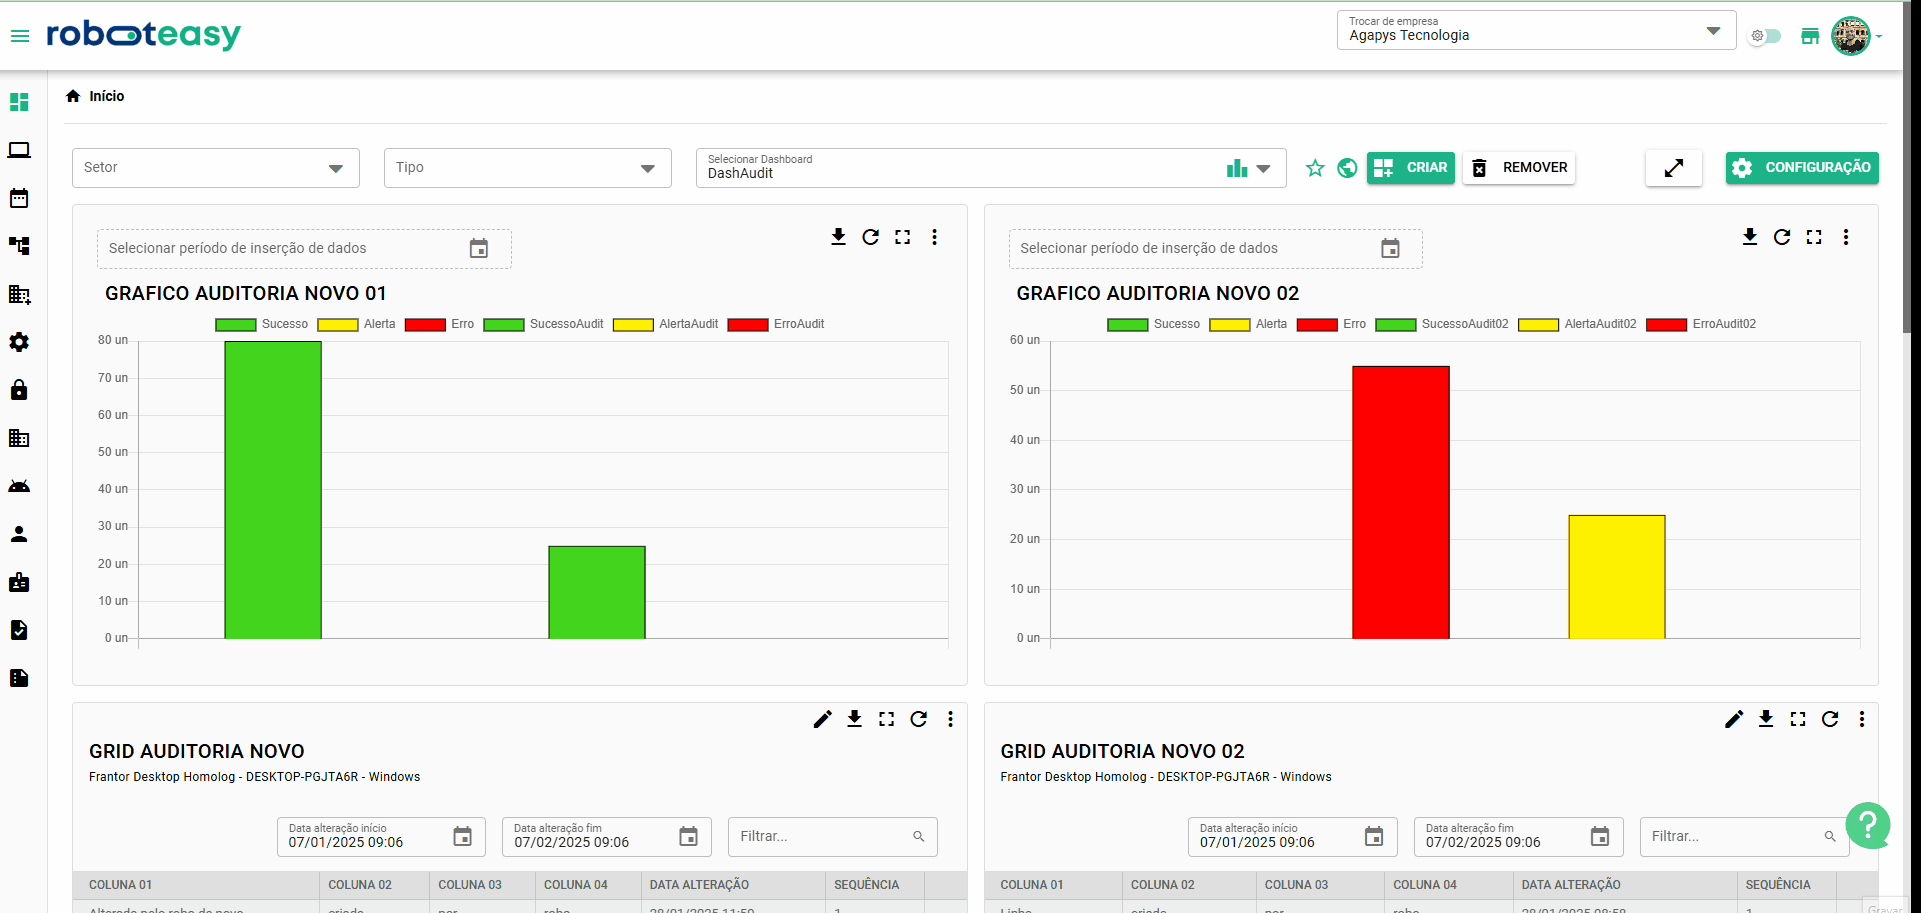This screenshot has height=913, width=1921.
Task: Click the CONFIGURAÇÃO button
Action: click(1801, 168)
